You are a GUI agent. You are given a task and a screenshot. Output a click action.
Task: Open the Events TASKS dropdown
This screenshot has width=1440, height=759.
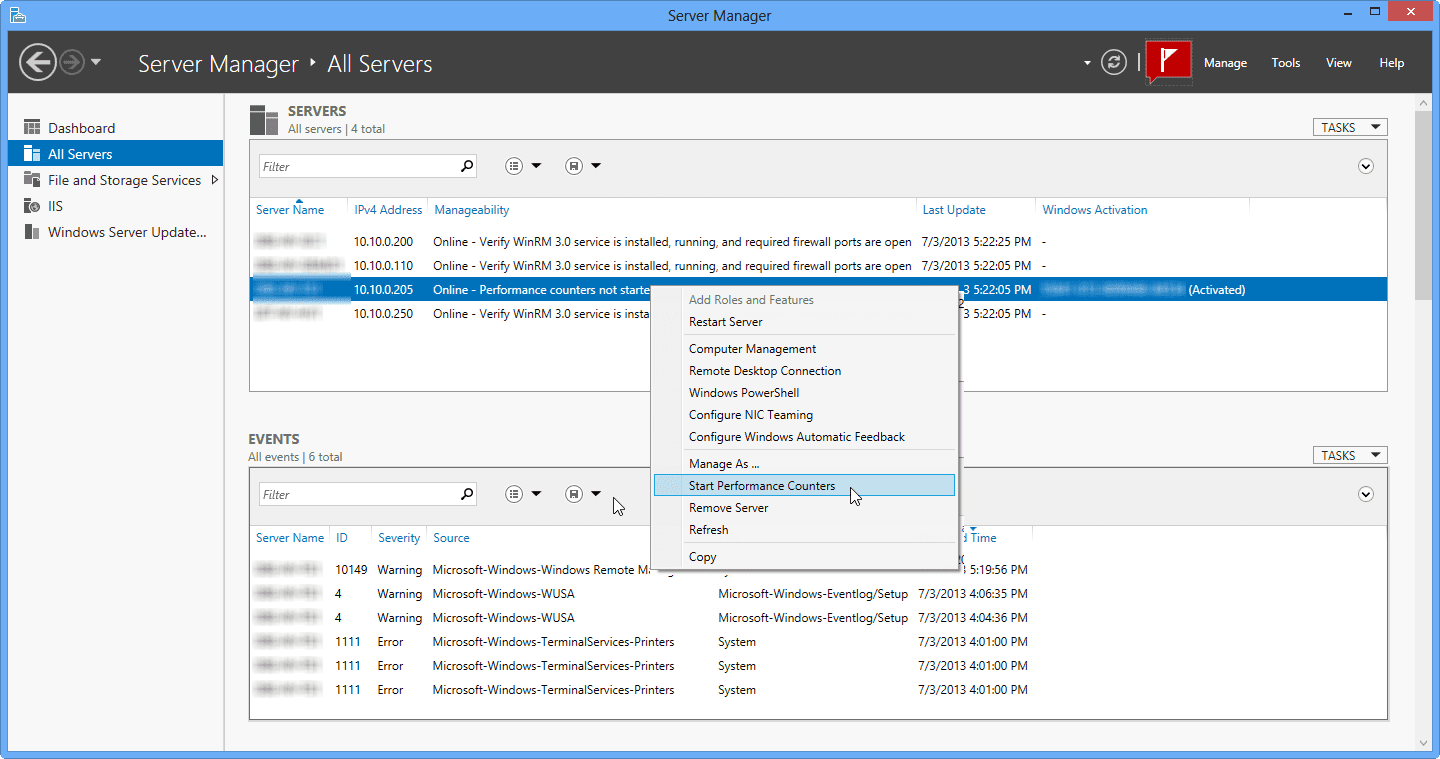pyautogui.click(x=1350, y=455)
